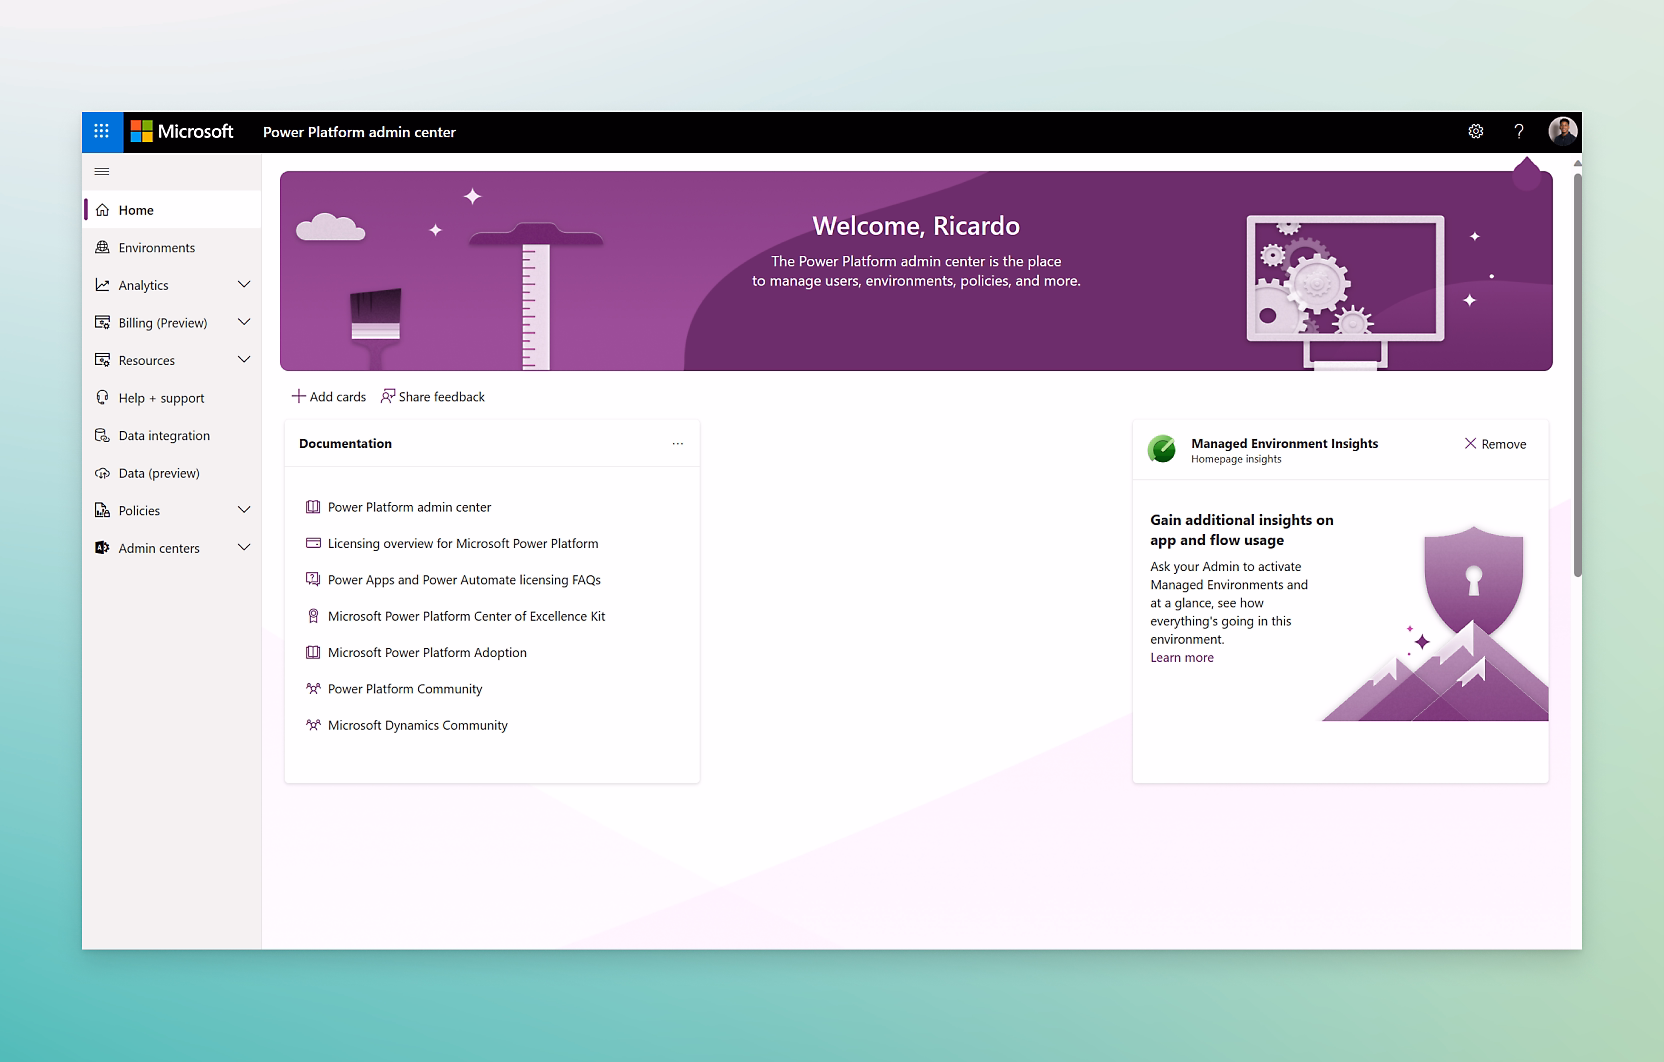Click the settings gear in the top bar
The image size is (1664, 1062).
[x=1475, y=131]
